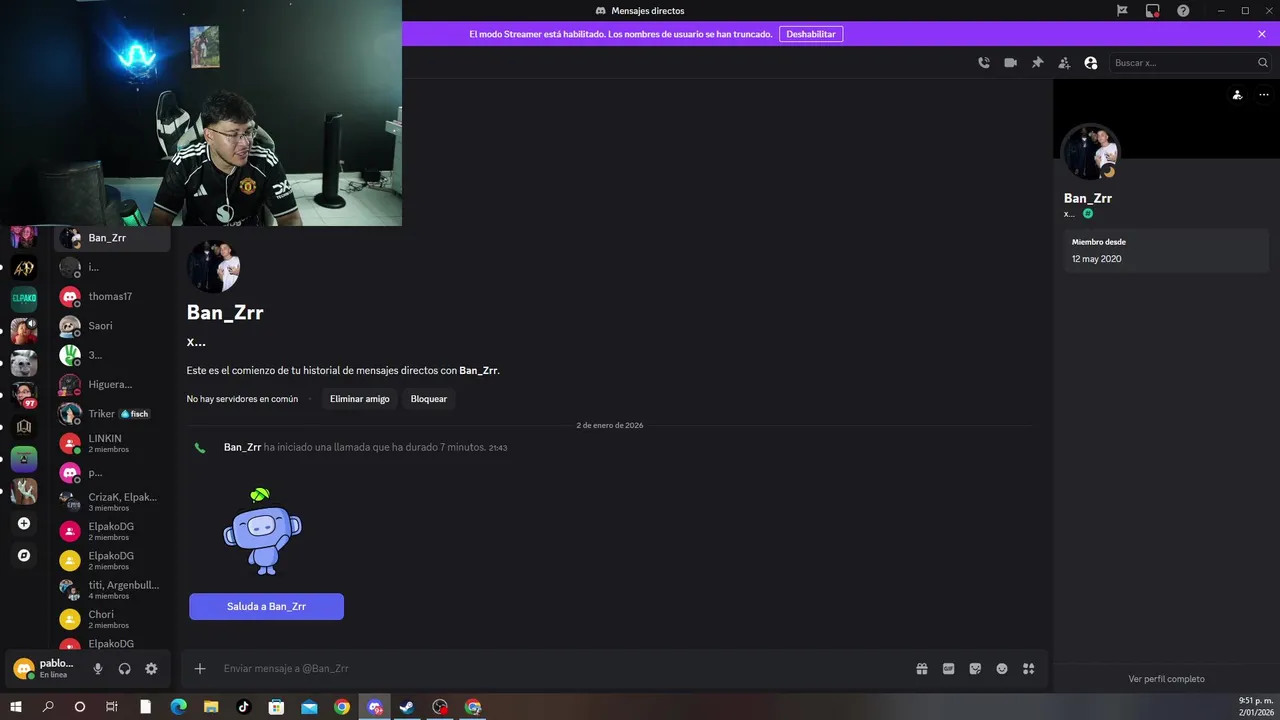1280x720 pixels.
Task: Click the magnifier icon in search box
Action: (1263, 63)
